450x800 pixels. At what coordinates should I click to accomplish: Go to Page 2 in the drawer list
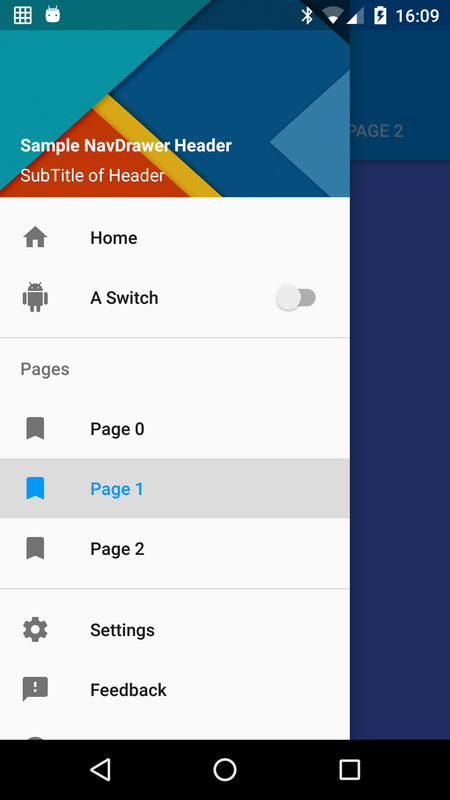[x=175, y=548]
